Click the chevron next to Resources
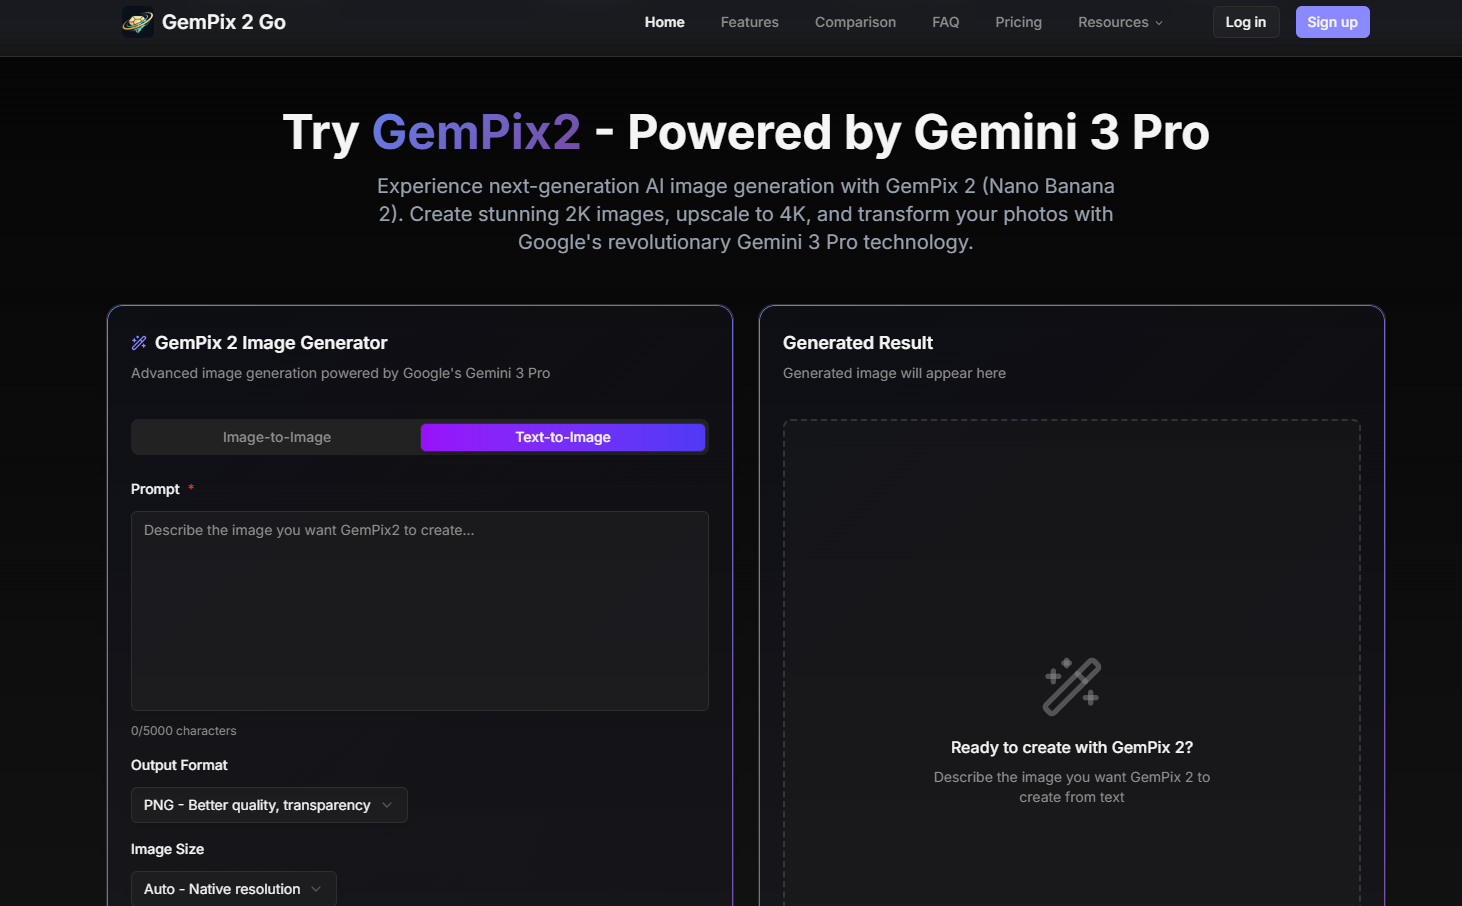Viewport: 1462px width, 906px height. [x=1159, y=22]
